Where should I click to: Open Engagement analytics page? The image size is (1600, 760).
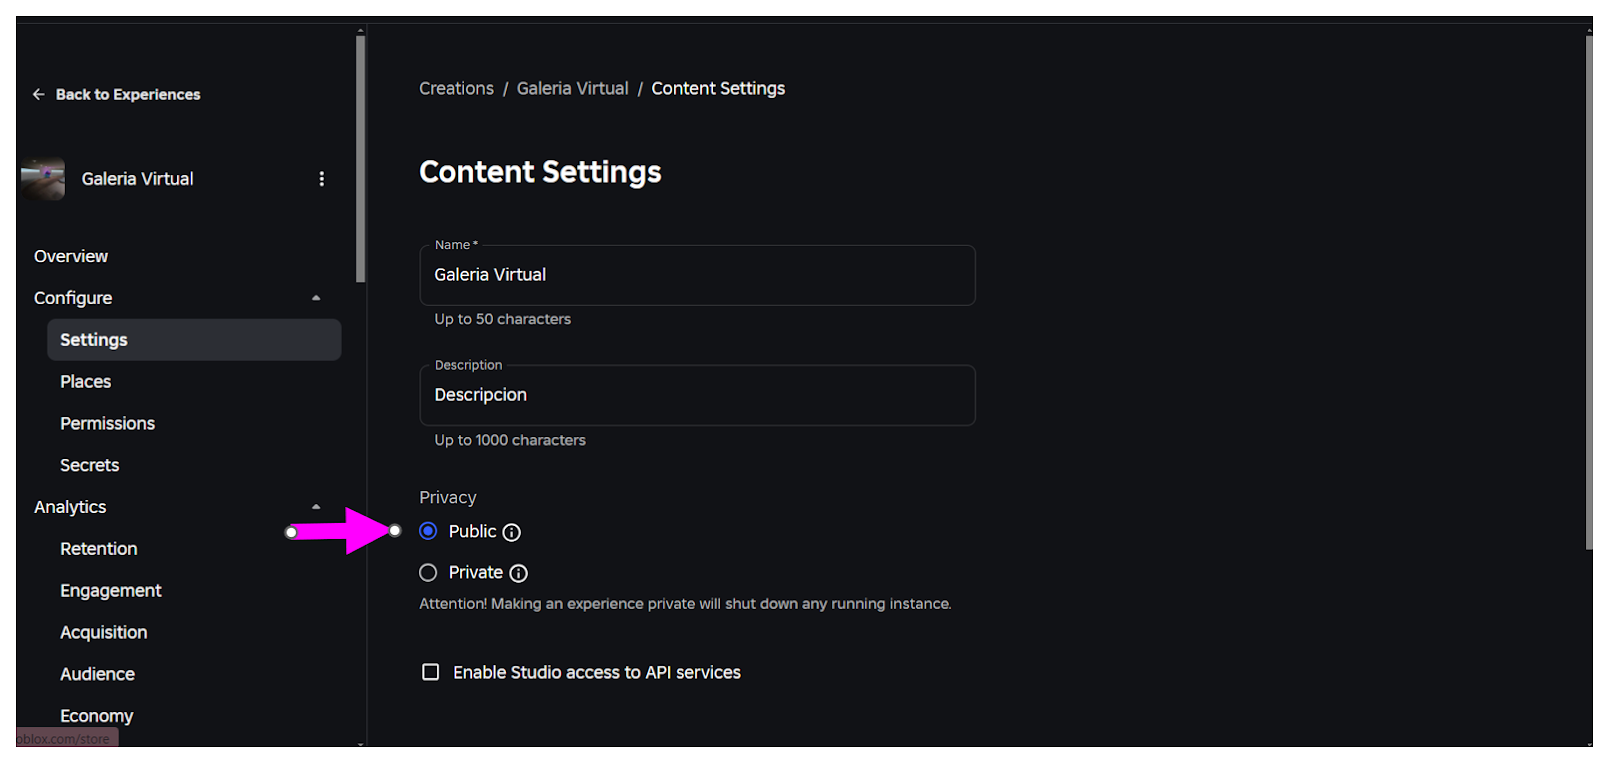[x=111, y=591]
